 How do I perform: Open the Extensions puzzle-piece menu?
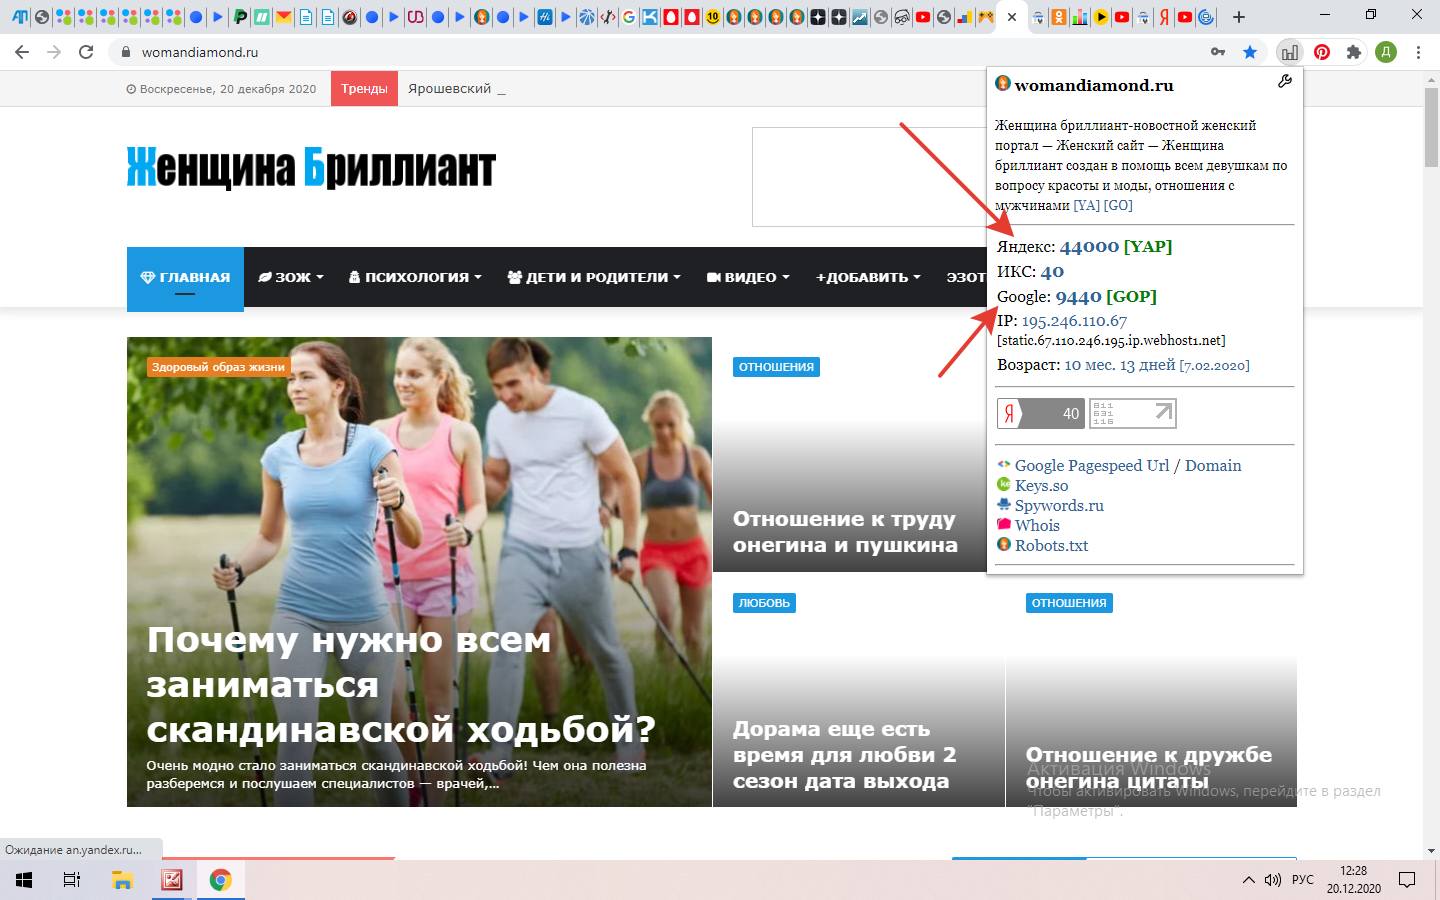(1354, 52)
